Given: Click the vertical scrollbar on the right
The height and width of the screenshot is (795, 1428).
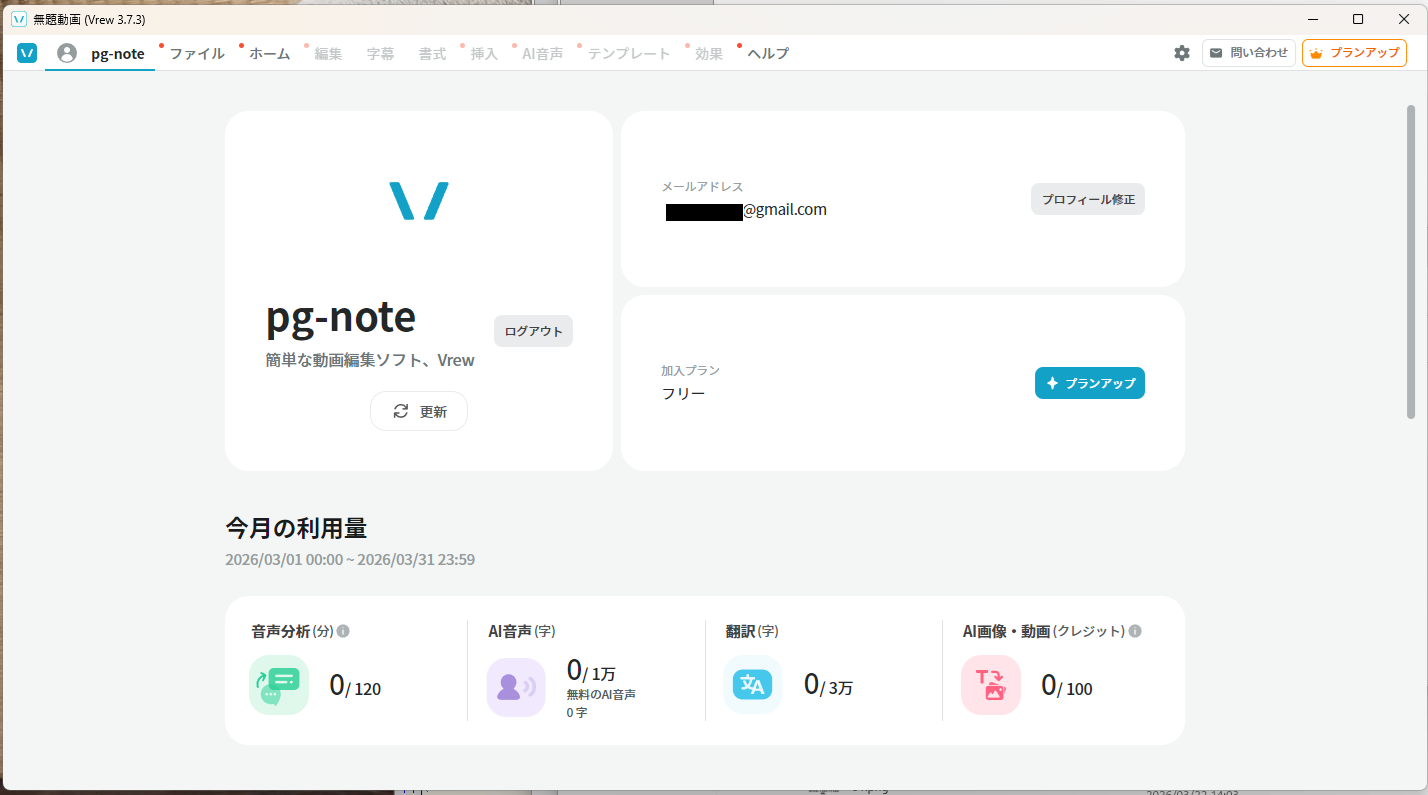Looking at the screenshot, I should coord(1411,260).
